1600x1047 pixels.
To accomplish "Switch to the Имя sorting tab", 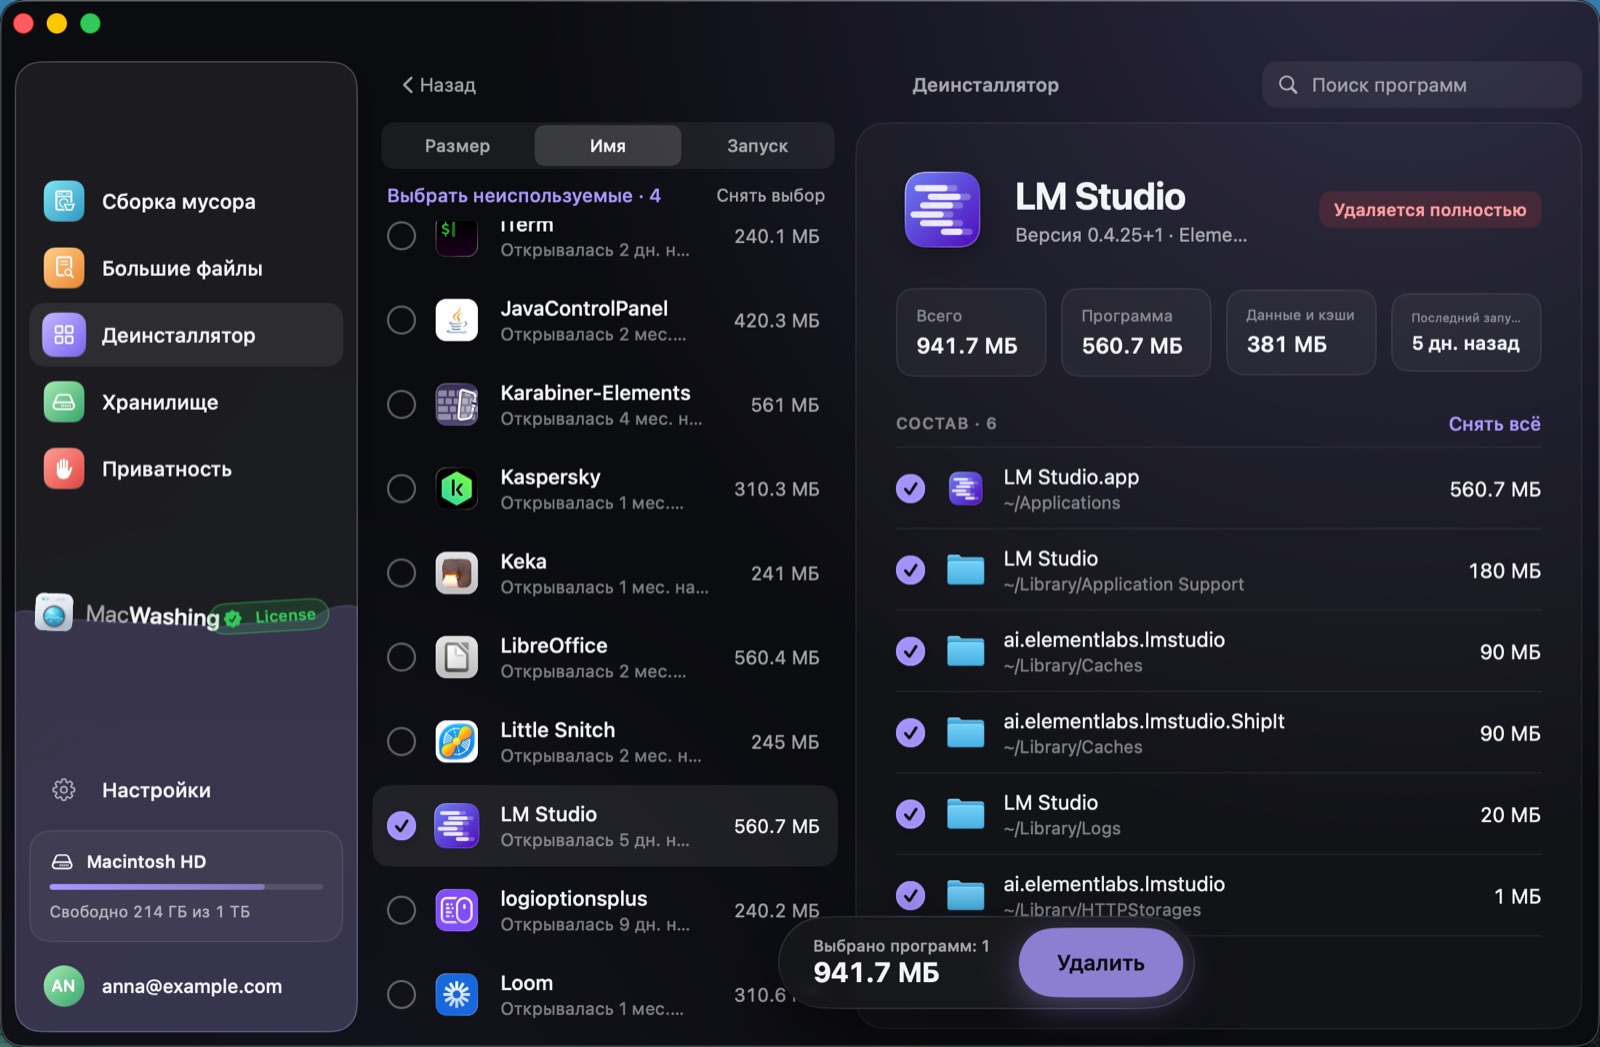I will point(608,146).
